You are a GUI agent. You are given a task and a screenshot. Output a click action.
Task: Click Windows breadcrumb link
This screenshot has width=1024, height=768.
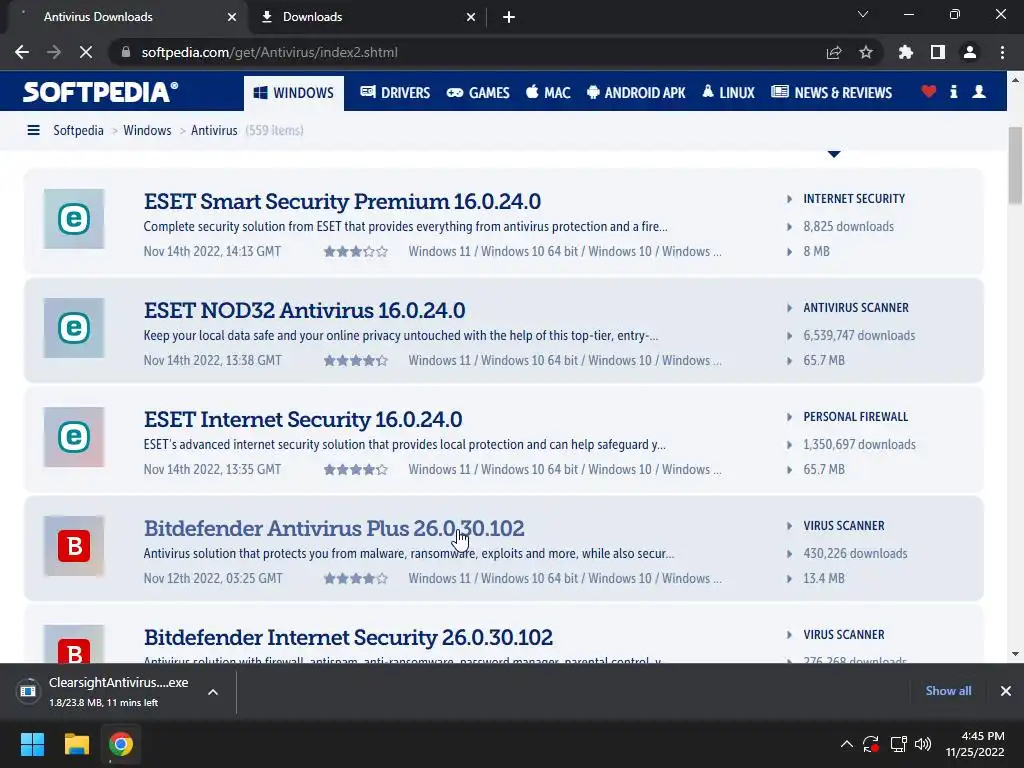click(x=147, y=130)
